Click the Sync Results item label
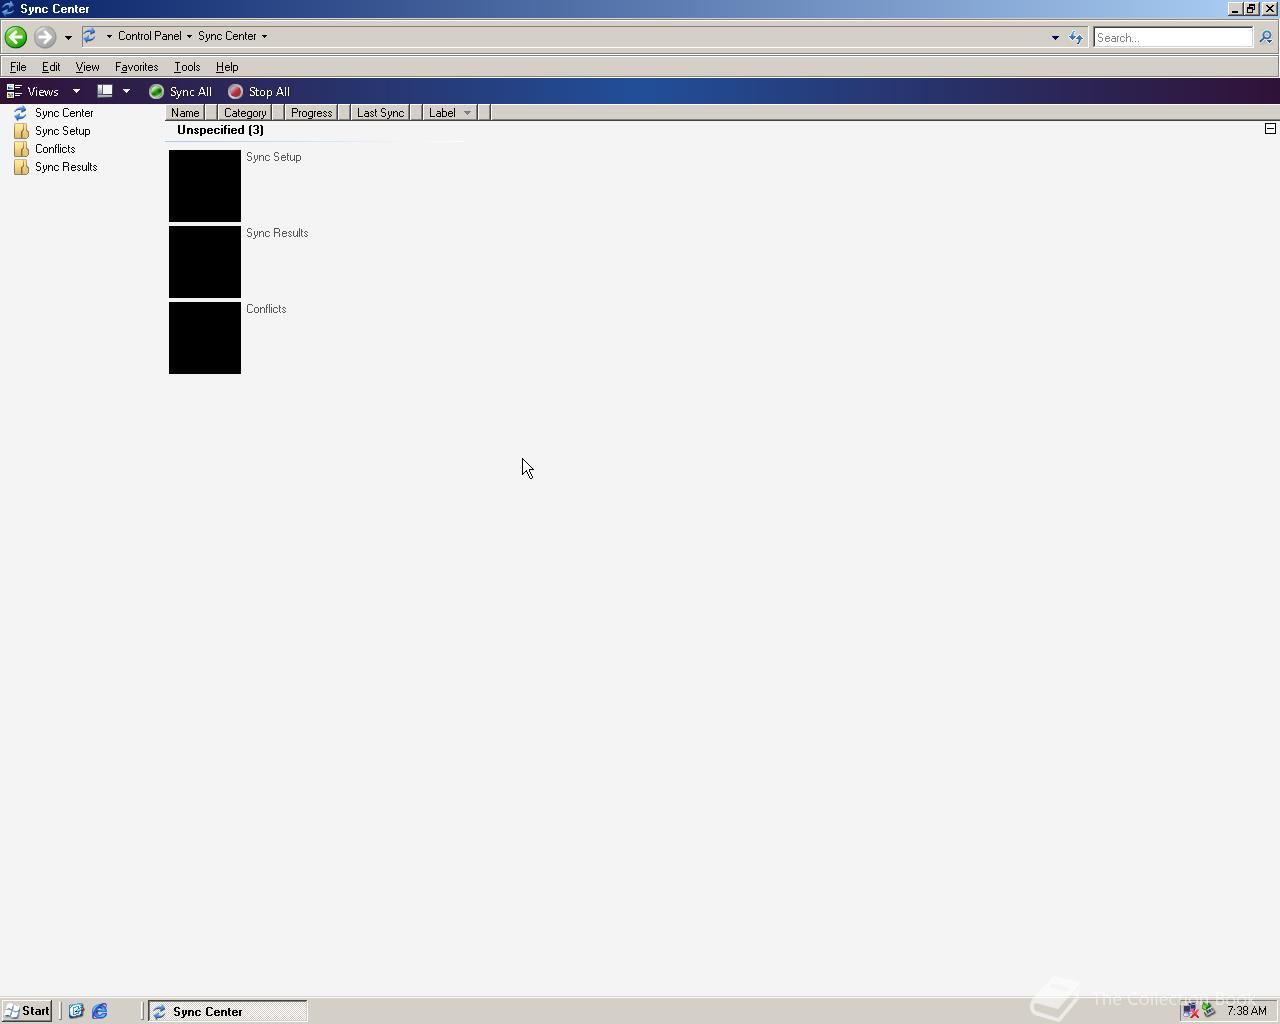Screen dimensions: 1280x1024 pos(277,233)
